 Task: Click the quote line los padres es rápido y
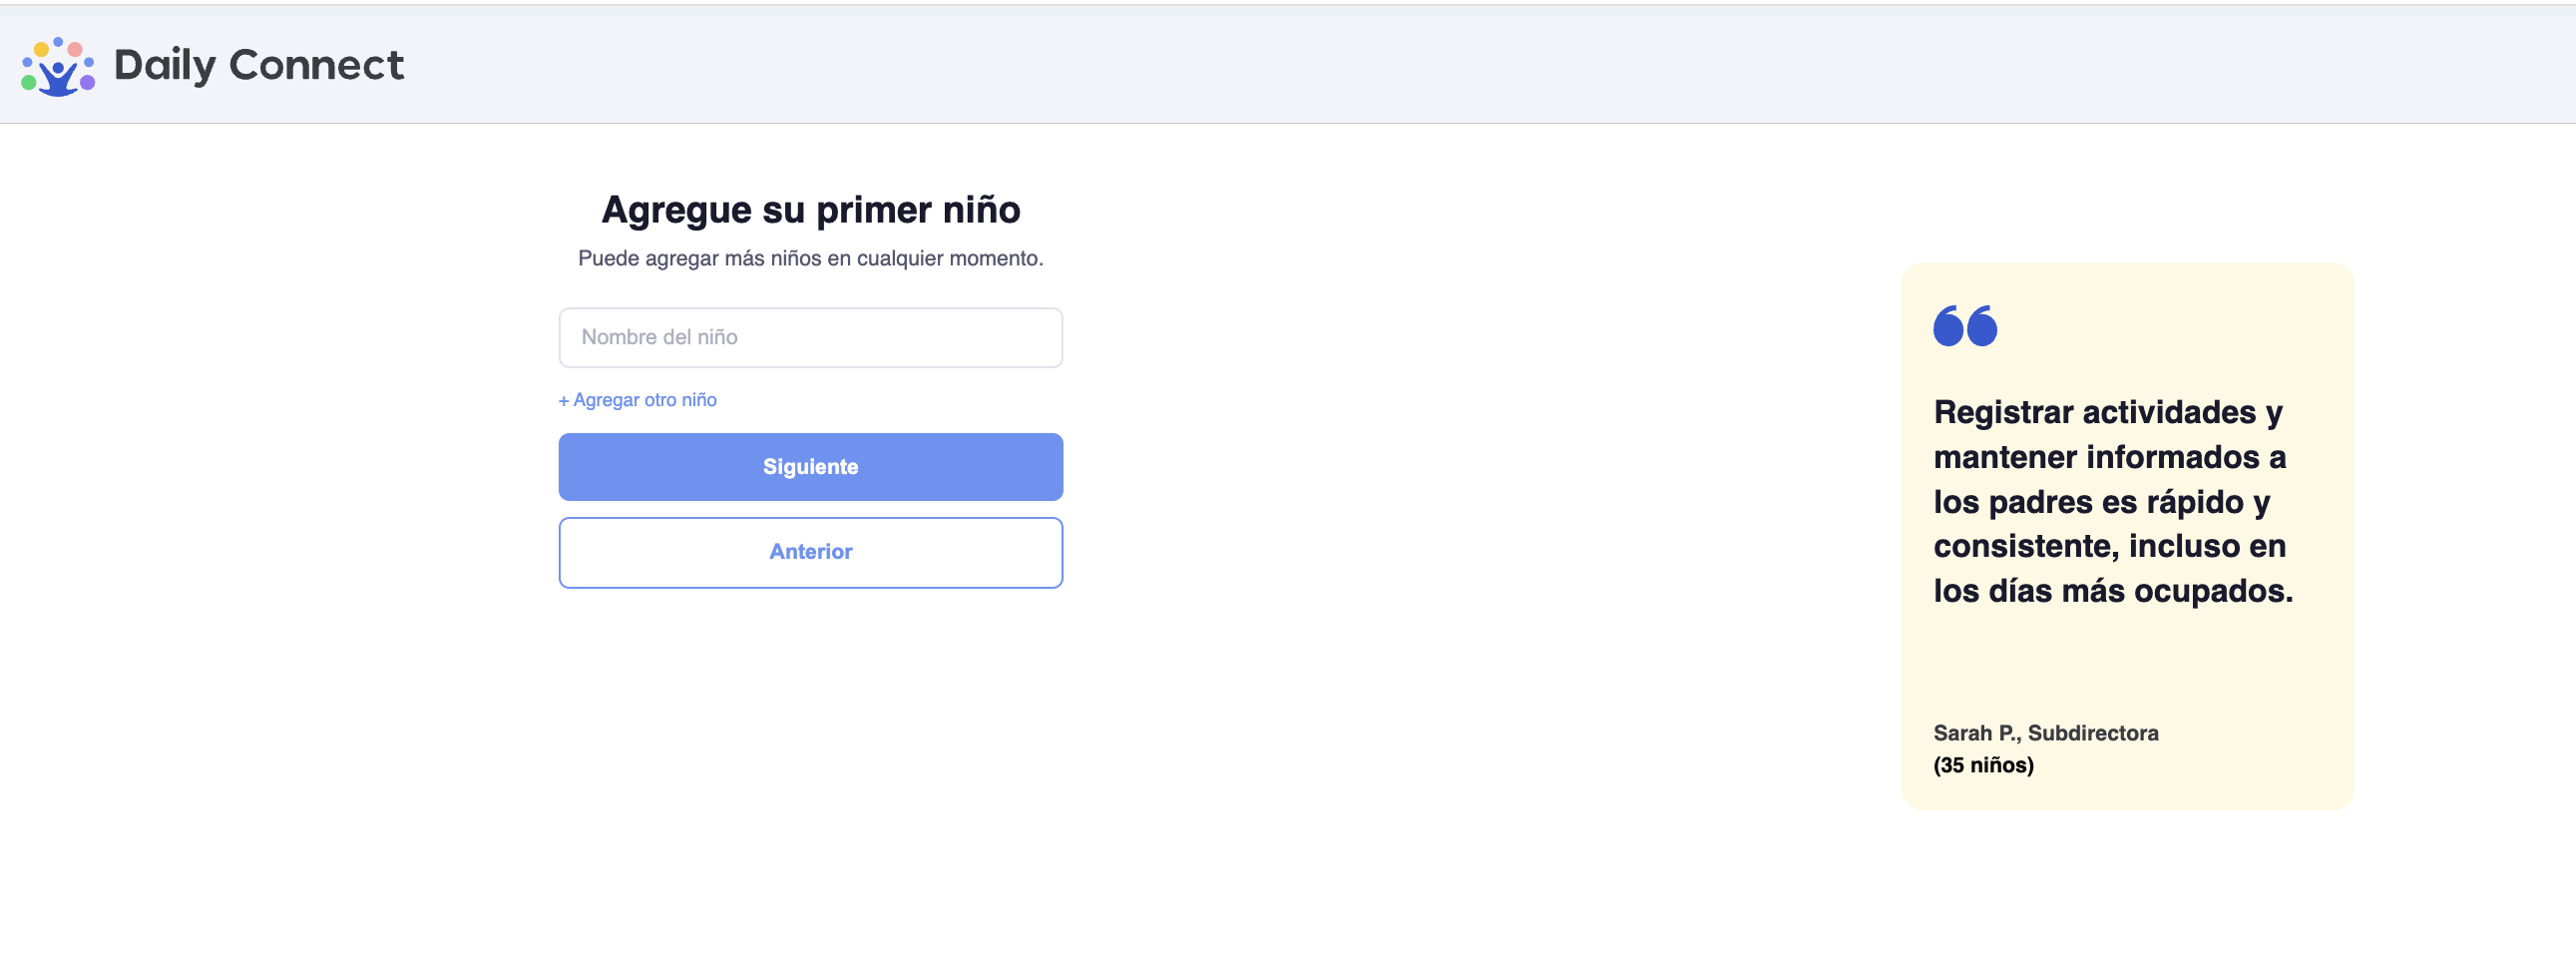point(2102,502)
